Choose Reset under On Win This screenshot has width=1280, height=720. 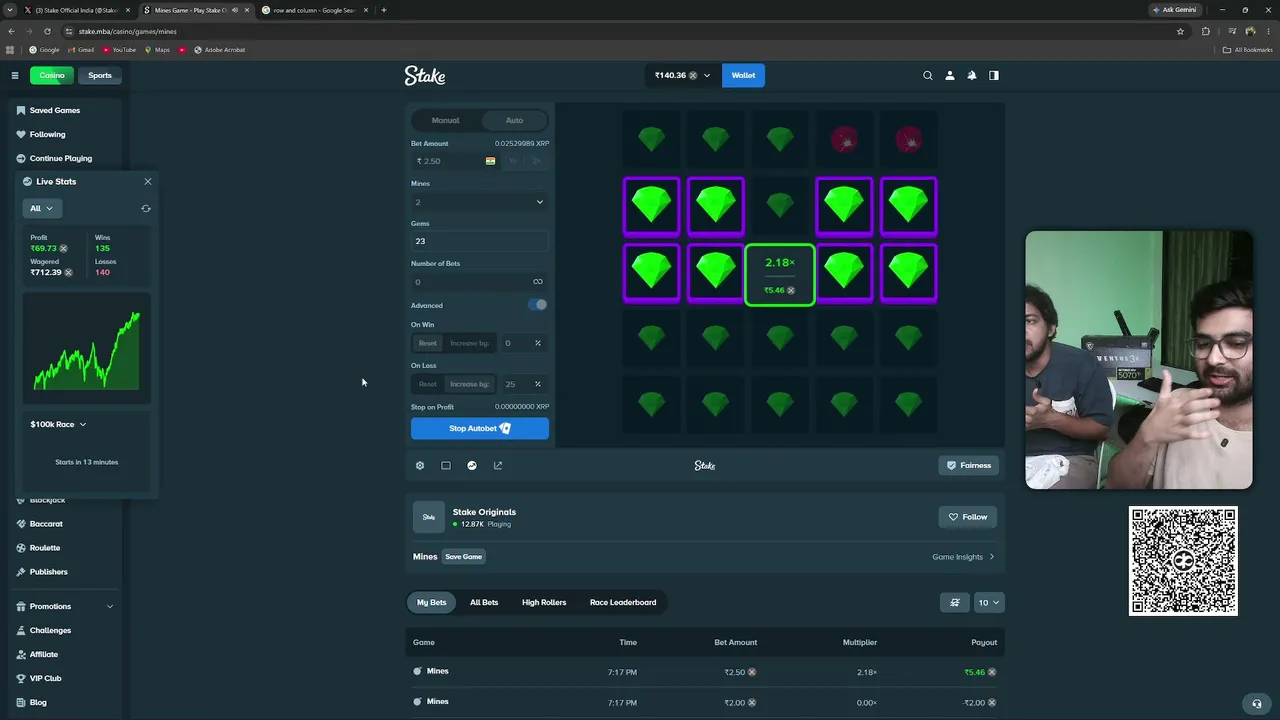click(x=428, y=343)
